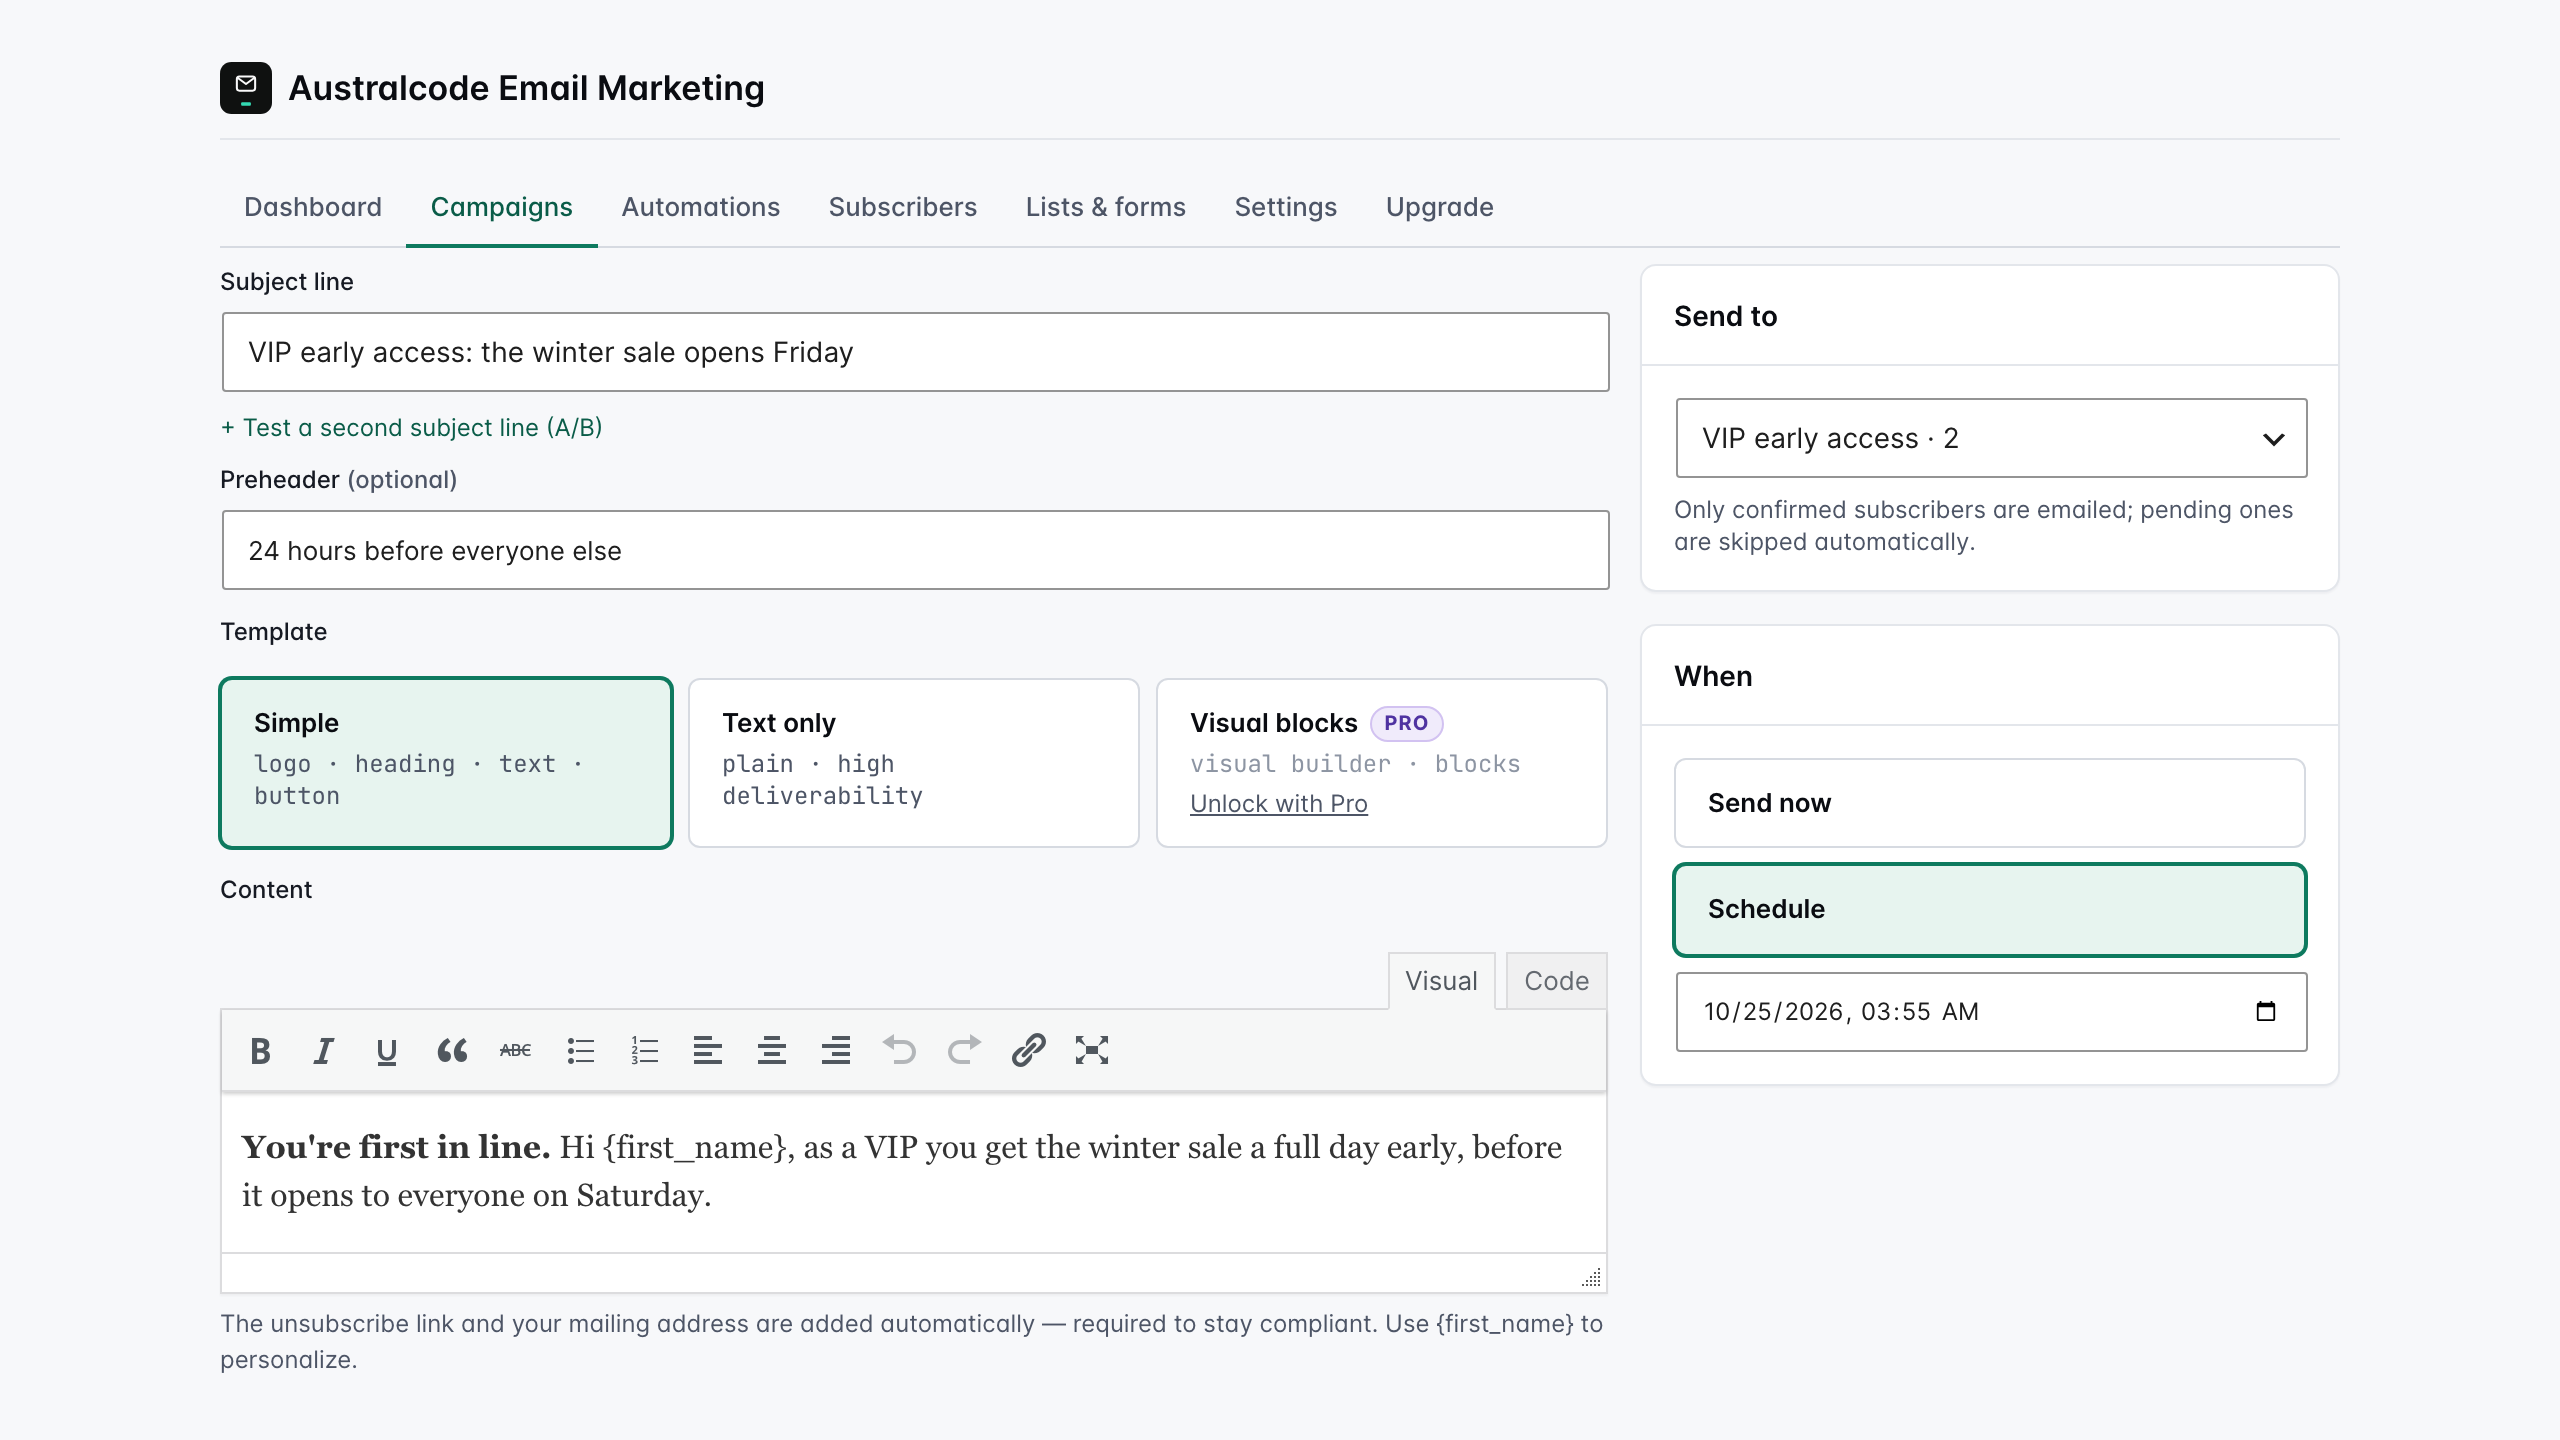Insert a link in the content

(1028, 1050)
